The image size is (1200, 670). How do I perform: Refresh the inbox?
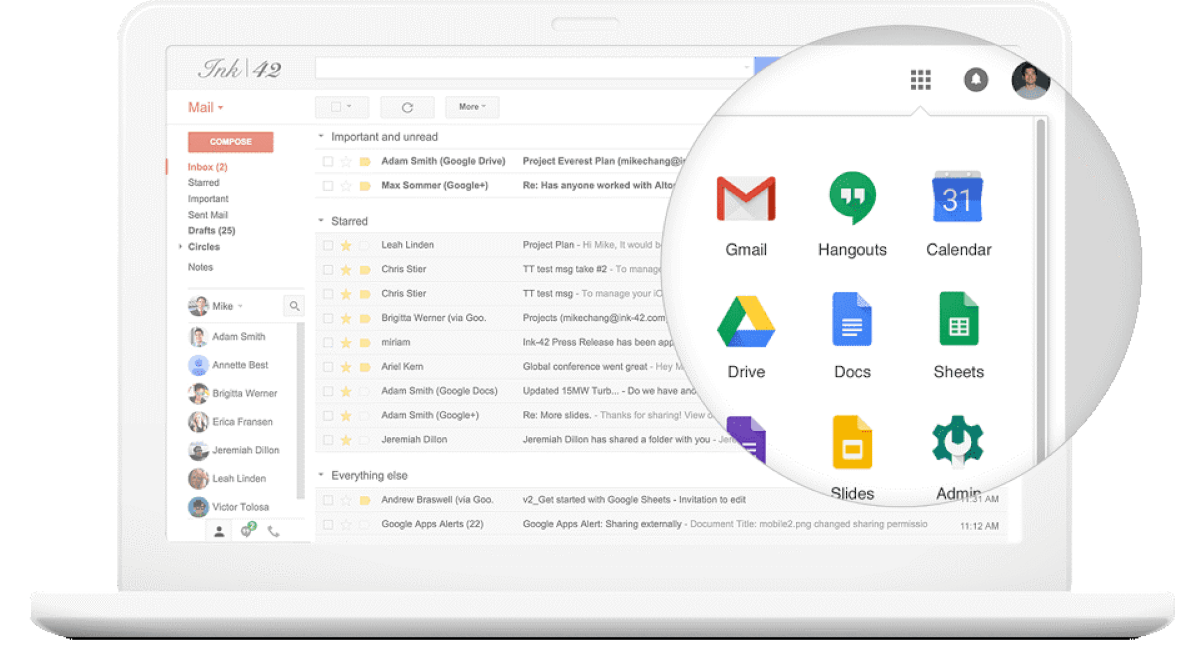pos(408,106)
